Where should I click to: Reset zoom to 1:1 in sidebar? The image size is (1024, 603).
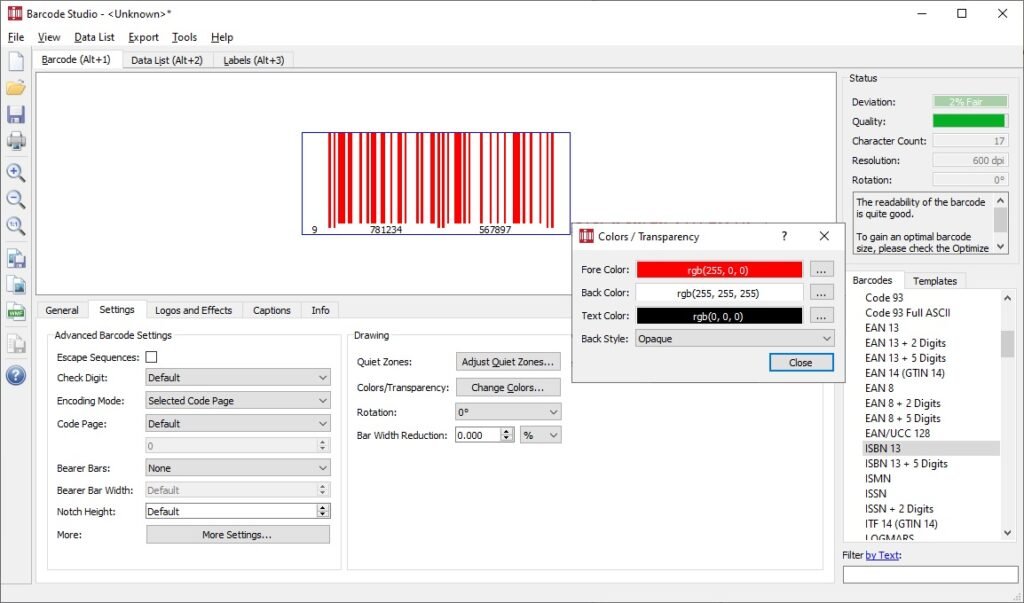(16, 226)
